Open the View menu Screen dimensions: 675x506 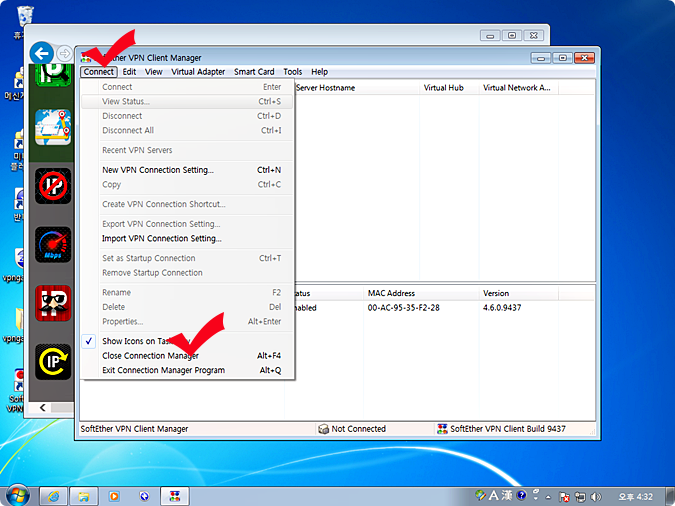(x=154, y=72)
